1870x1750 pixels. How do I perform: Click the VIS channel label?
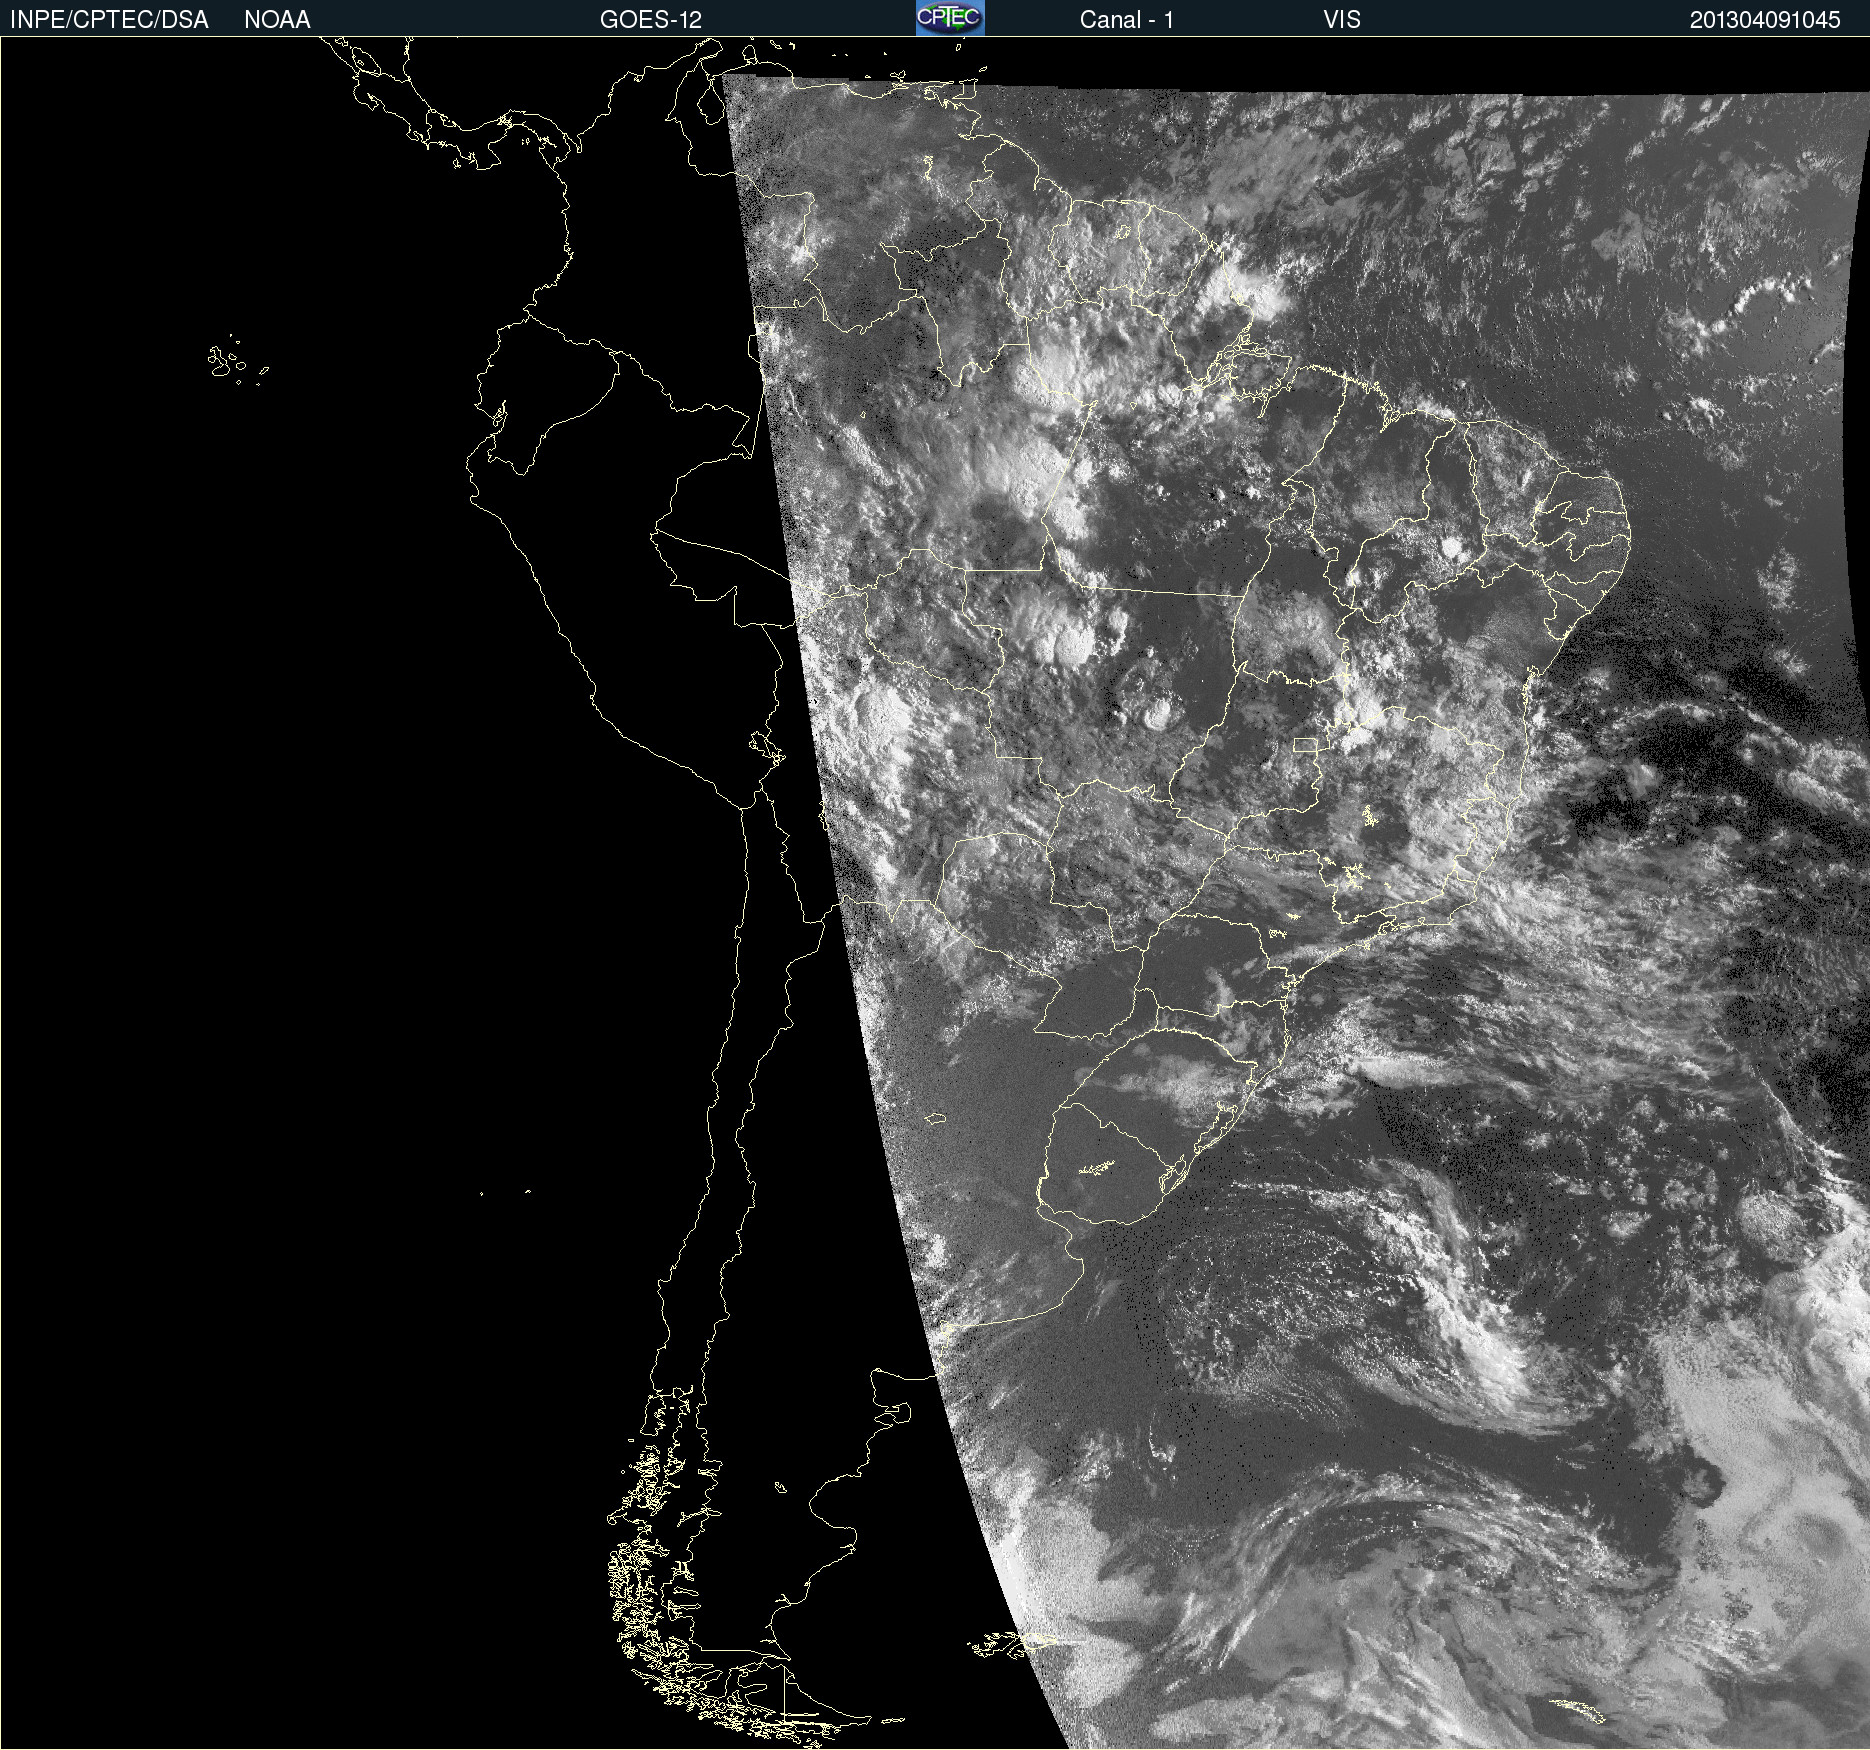(x=1342, y=20)
